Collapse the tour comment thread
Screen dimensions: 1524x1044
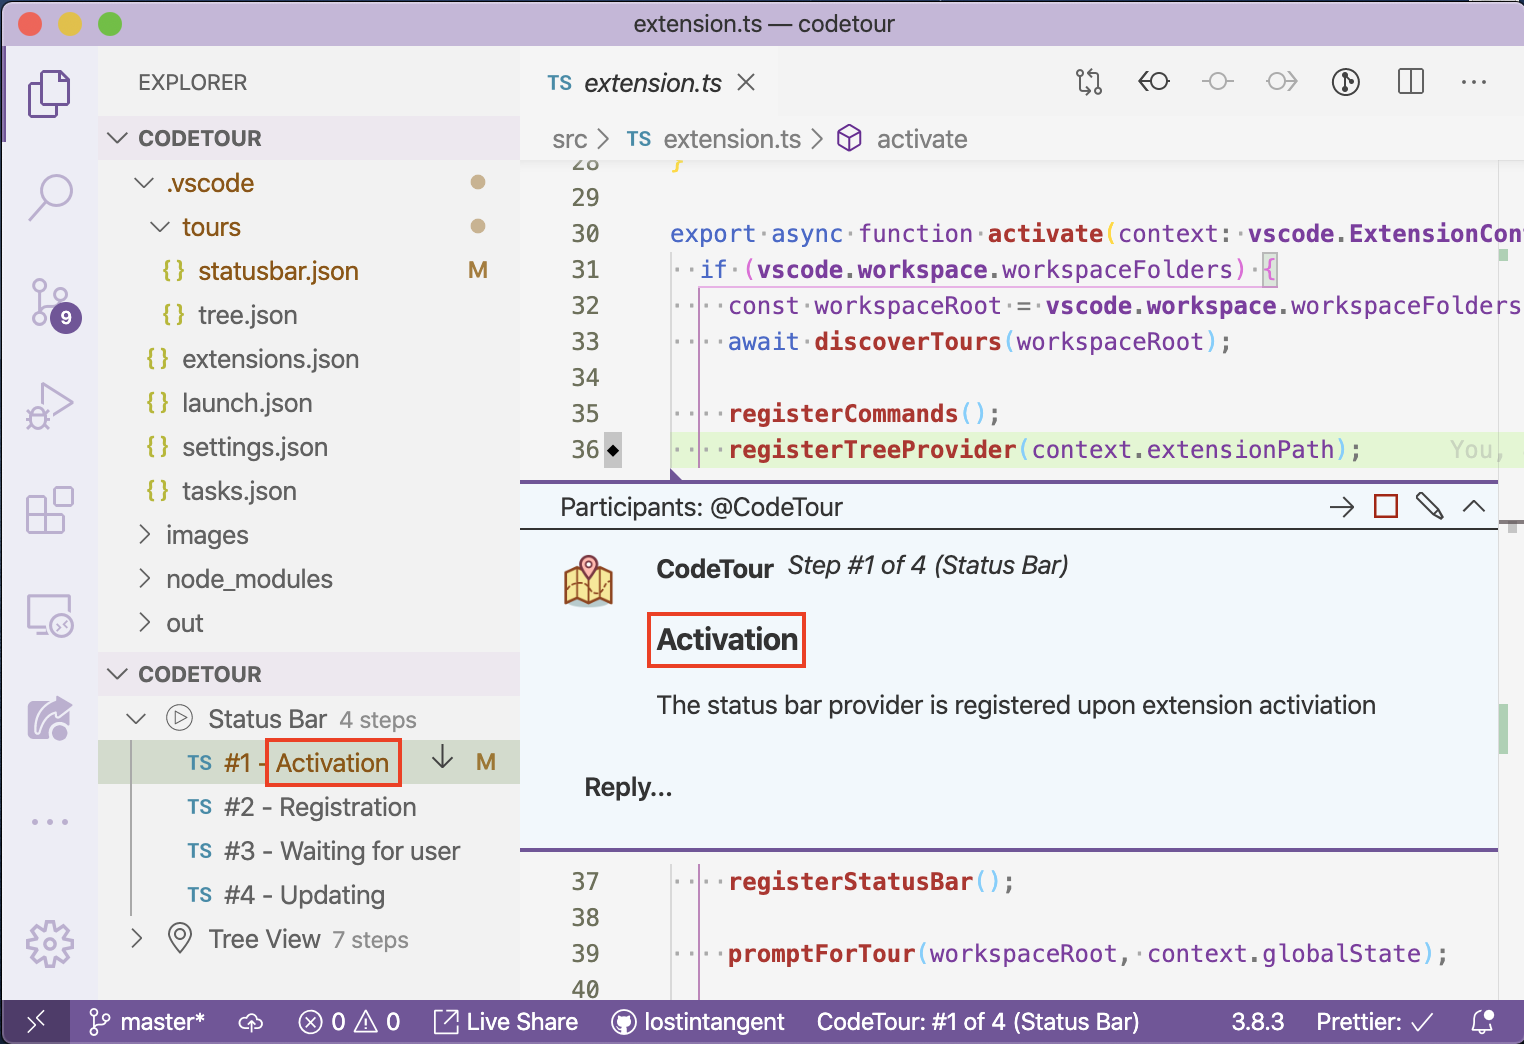point(1474,507)
